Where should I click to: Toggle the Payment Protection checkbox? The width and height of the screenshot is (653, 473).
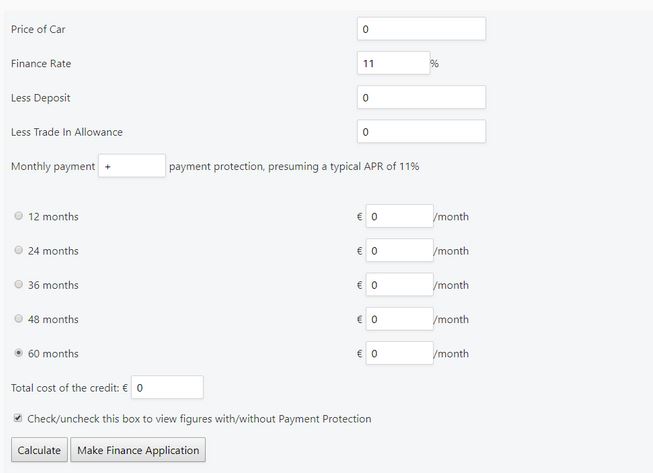point(18,418)
